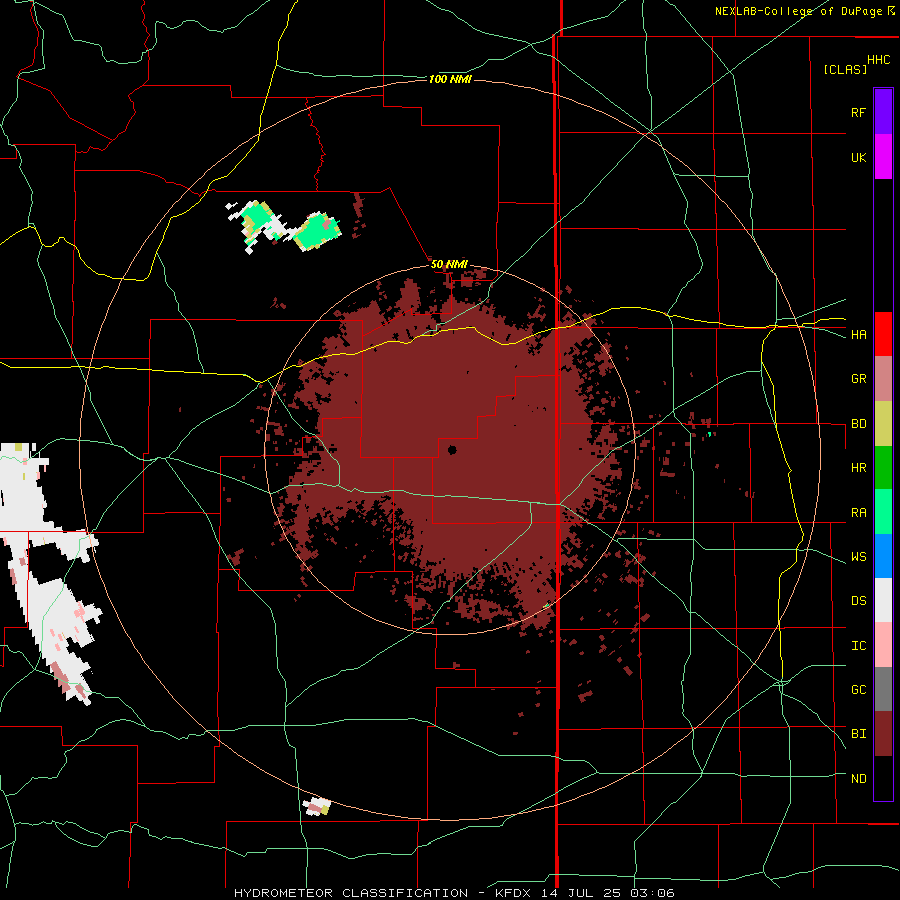The height and width of the screenshot is (900, 900).
Task: Click the "IC" legend label
Action: [x=858, y=645]
